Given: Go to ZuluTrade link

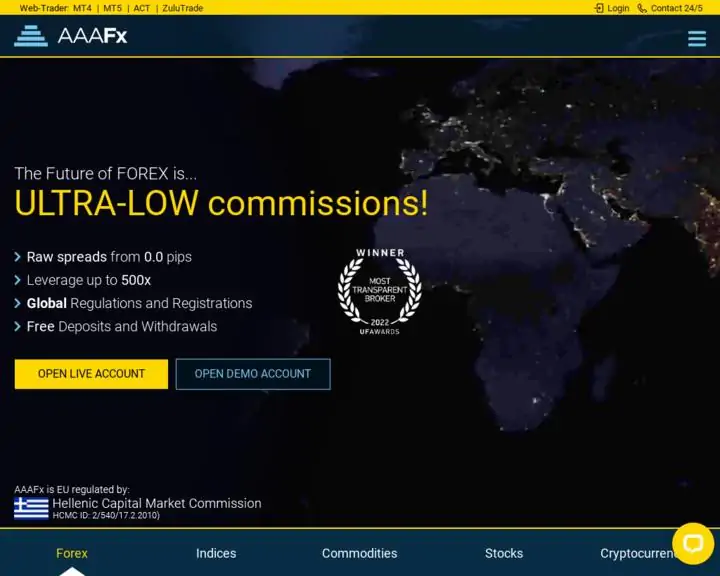Looking at the screenshot, I should tap(182, 8).
